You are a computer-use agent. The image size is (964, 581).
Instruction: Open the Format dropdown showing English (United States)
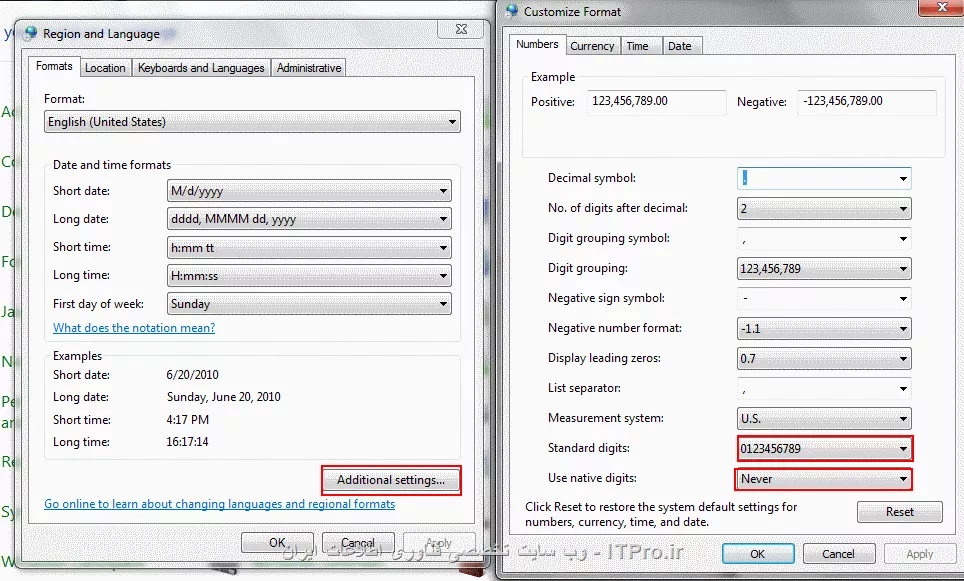252,122
